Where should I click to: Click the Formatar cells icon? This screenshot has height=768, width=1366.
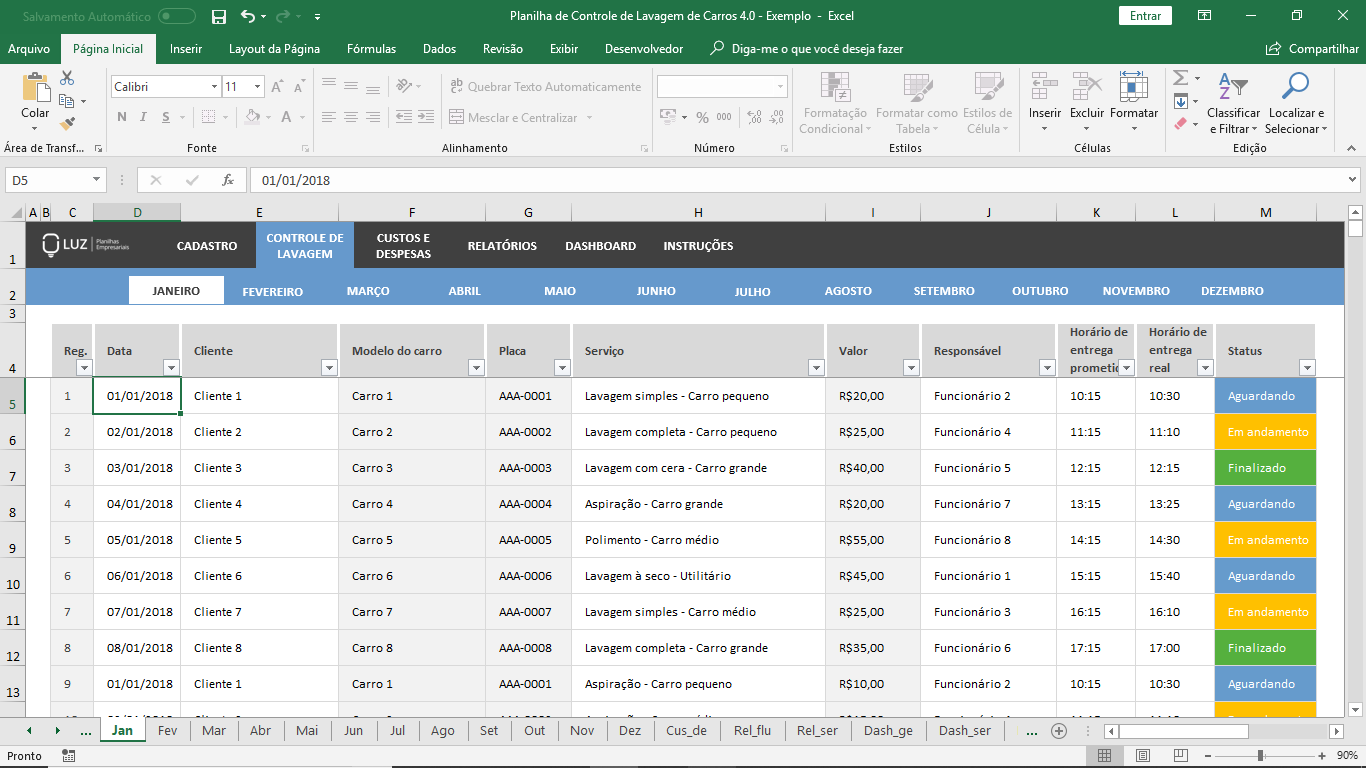point(1134,87)
